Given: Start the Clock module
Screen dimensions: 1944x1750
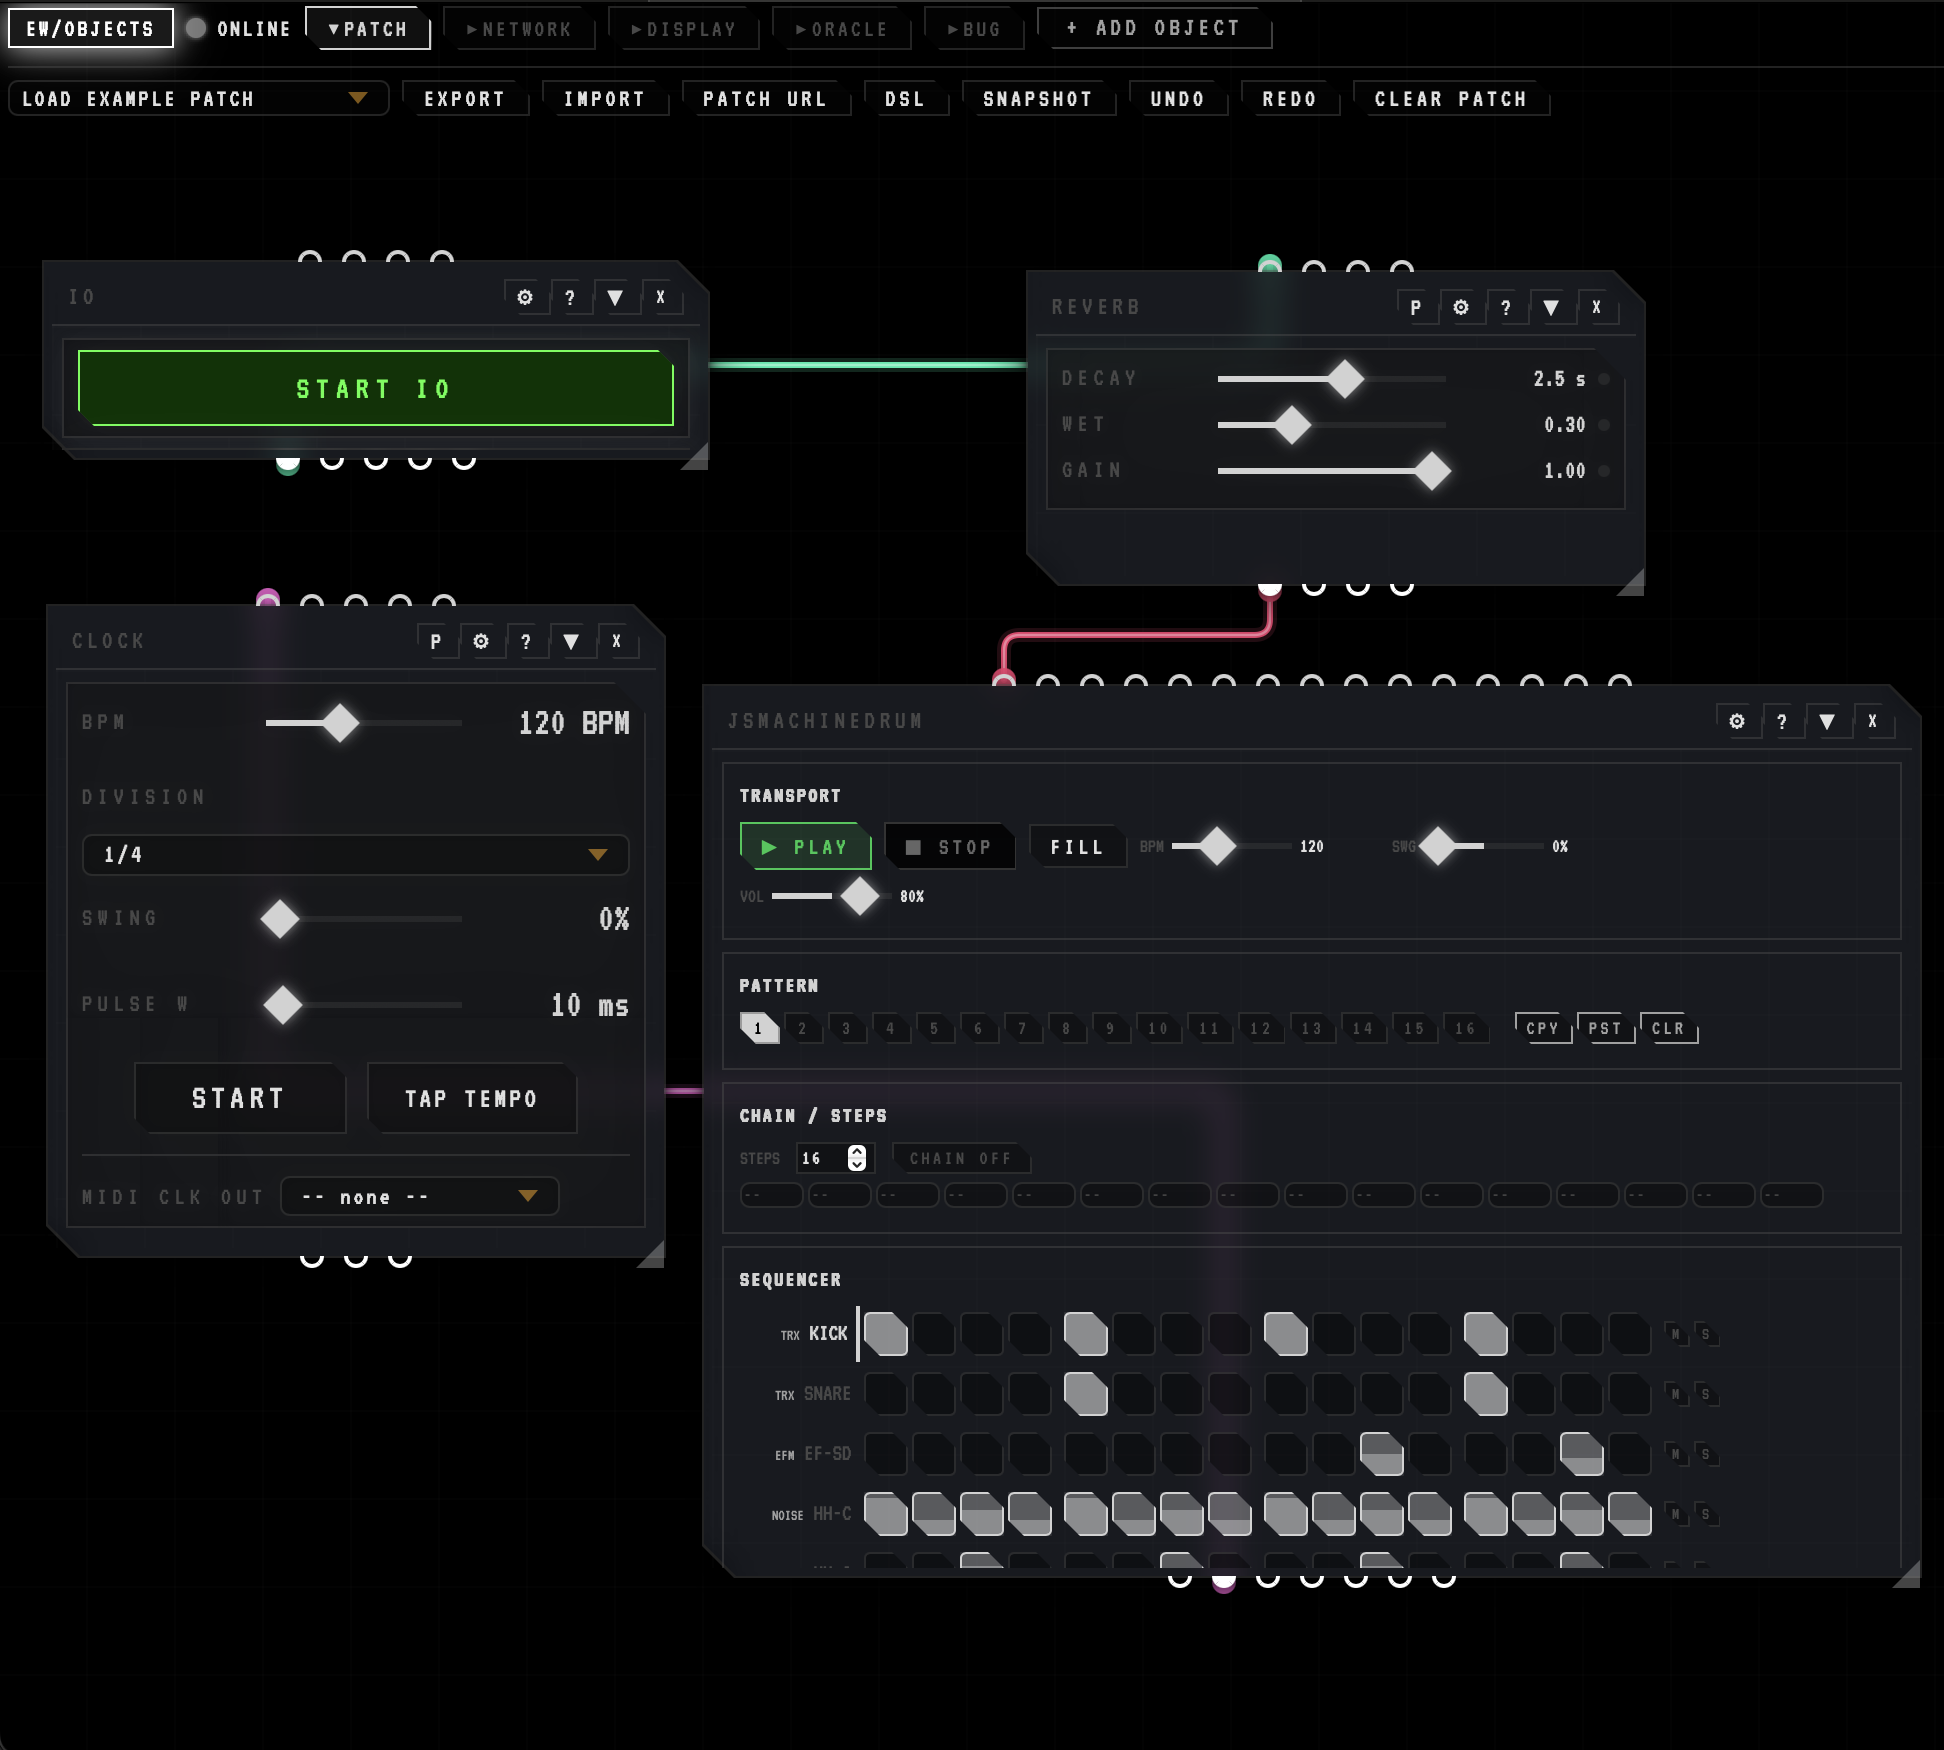Looking at the screenshot, I should [x=239, y=1098].
